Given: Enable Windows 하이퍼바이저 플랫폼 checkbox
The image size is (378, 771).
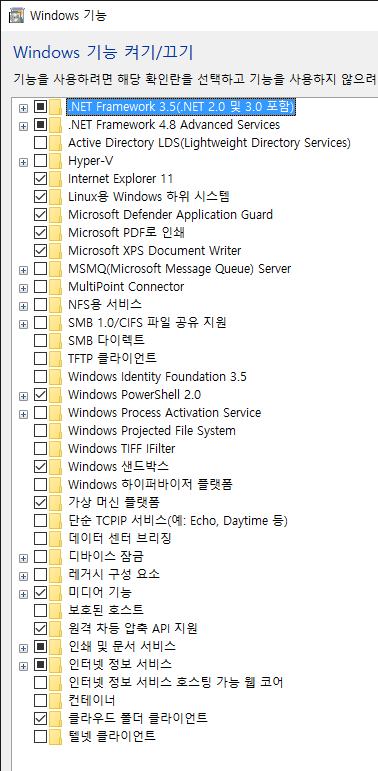Looking at the screenshot, I should point(40,484).
